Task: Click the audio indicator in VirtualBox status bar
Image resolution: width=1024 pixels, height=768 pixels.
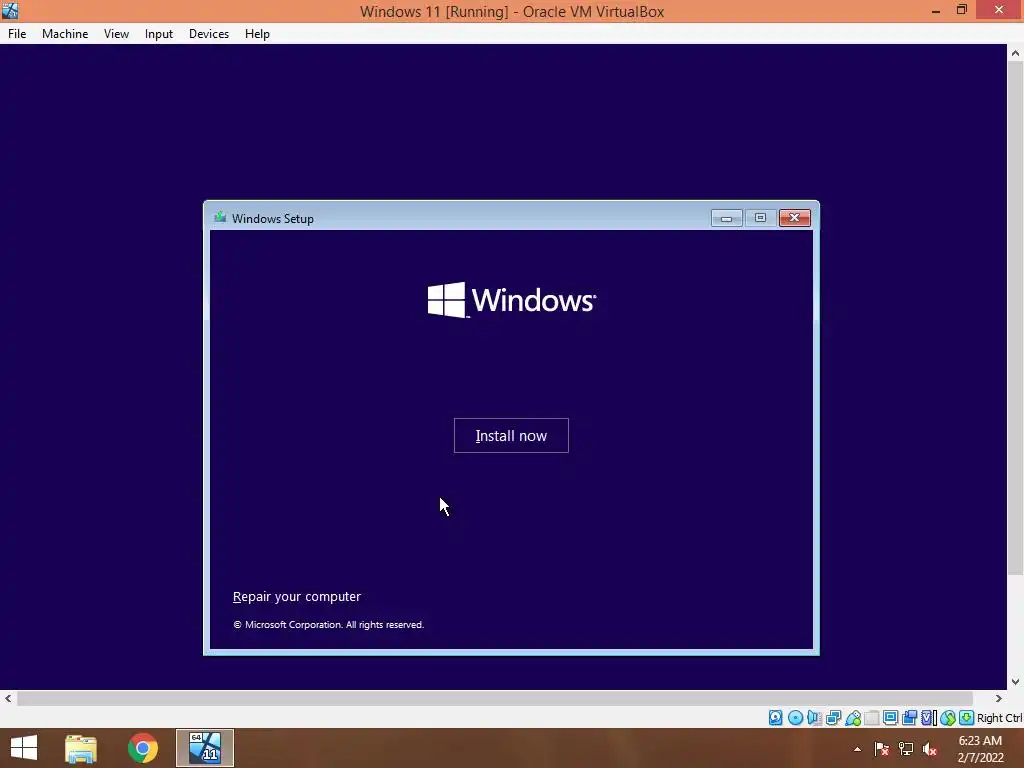Action: (x=814, y=718)
